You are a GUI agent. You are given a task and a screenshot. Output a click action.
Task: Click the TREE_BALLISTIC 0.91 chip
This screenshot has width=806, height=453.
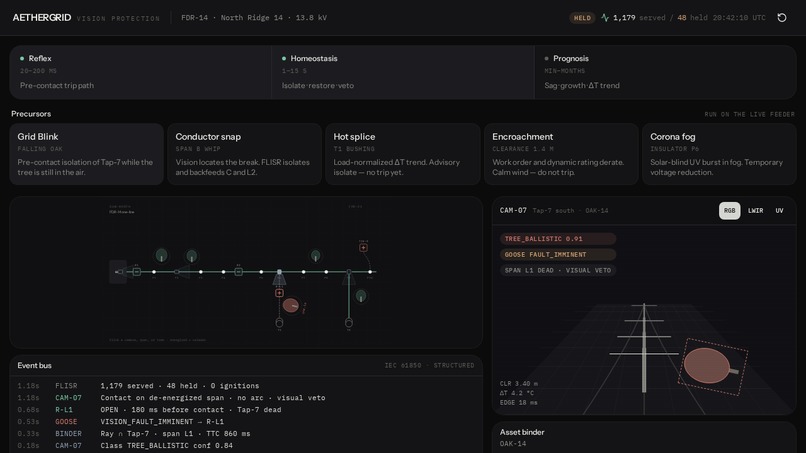point(558,239)
